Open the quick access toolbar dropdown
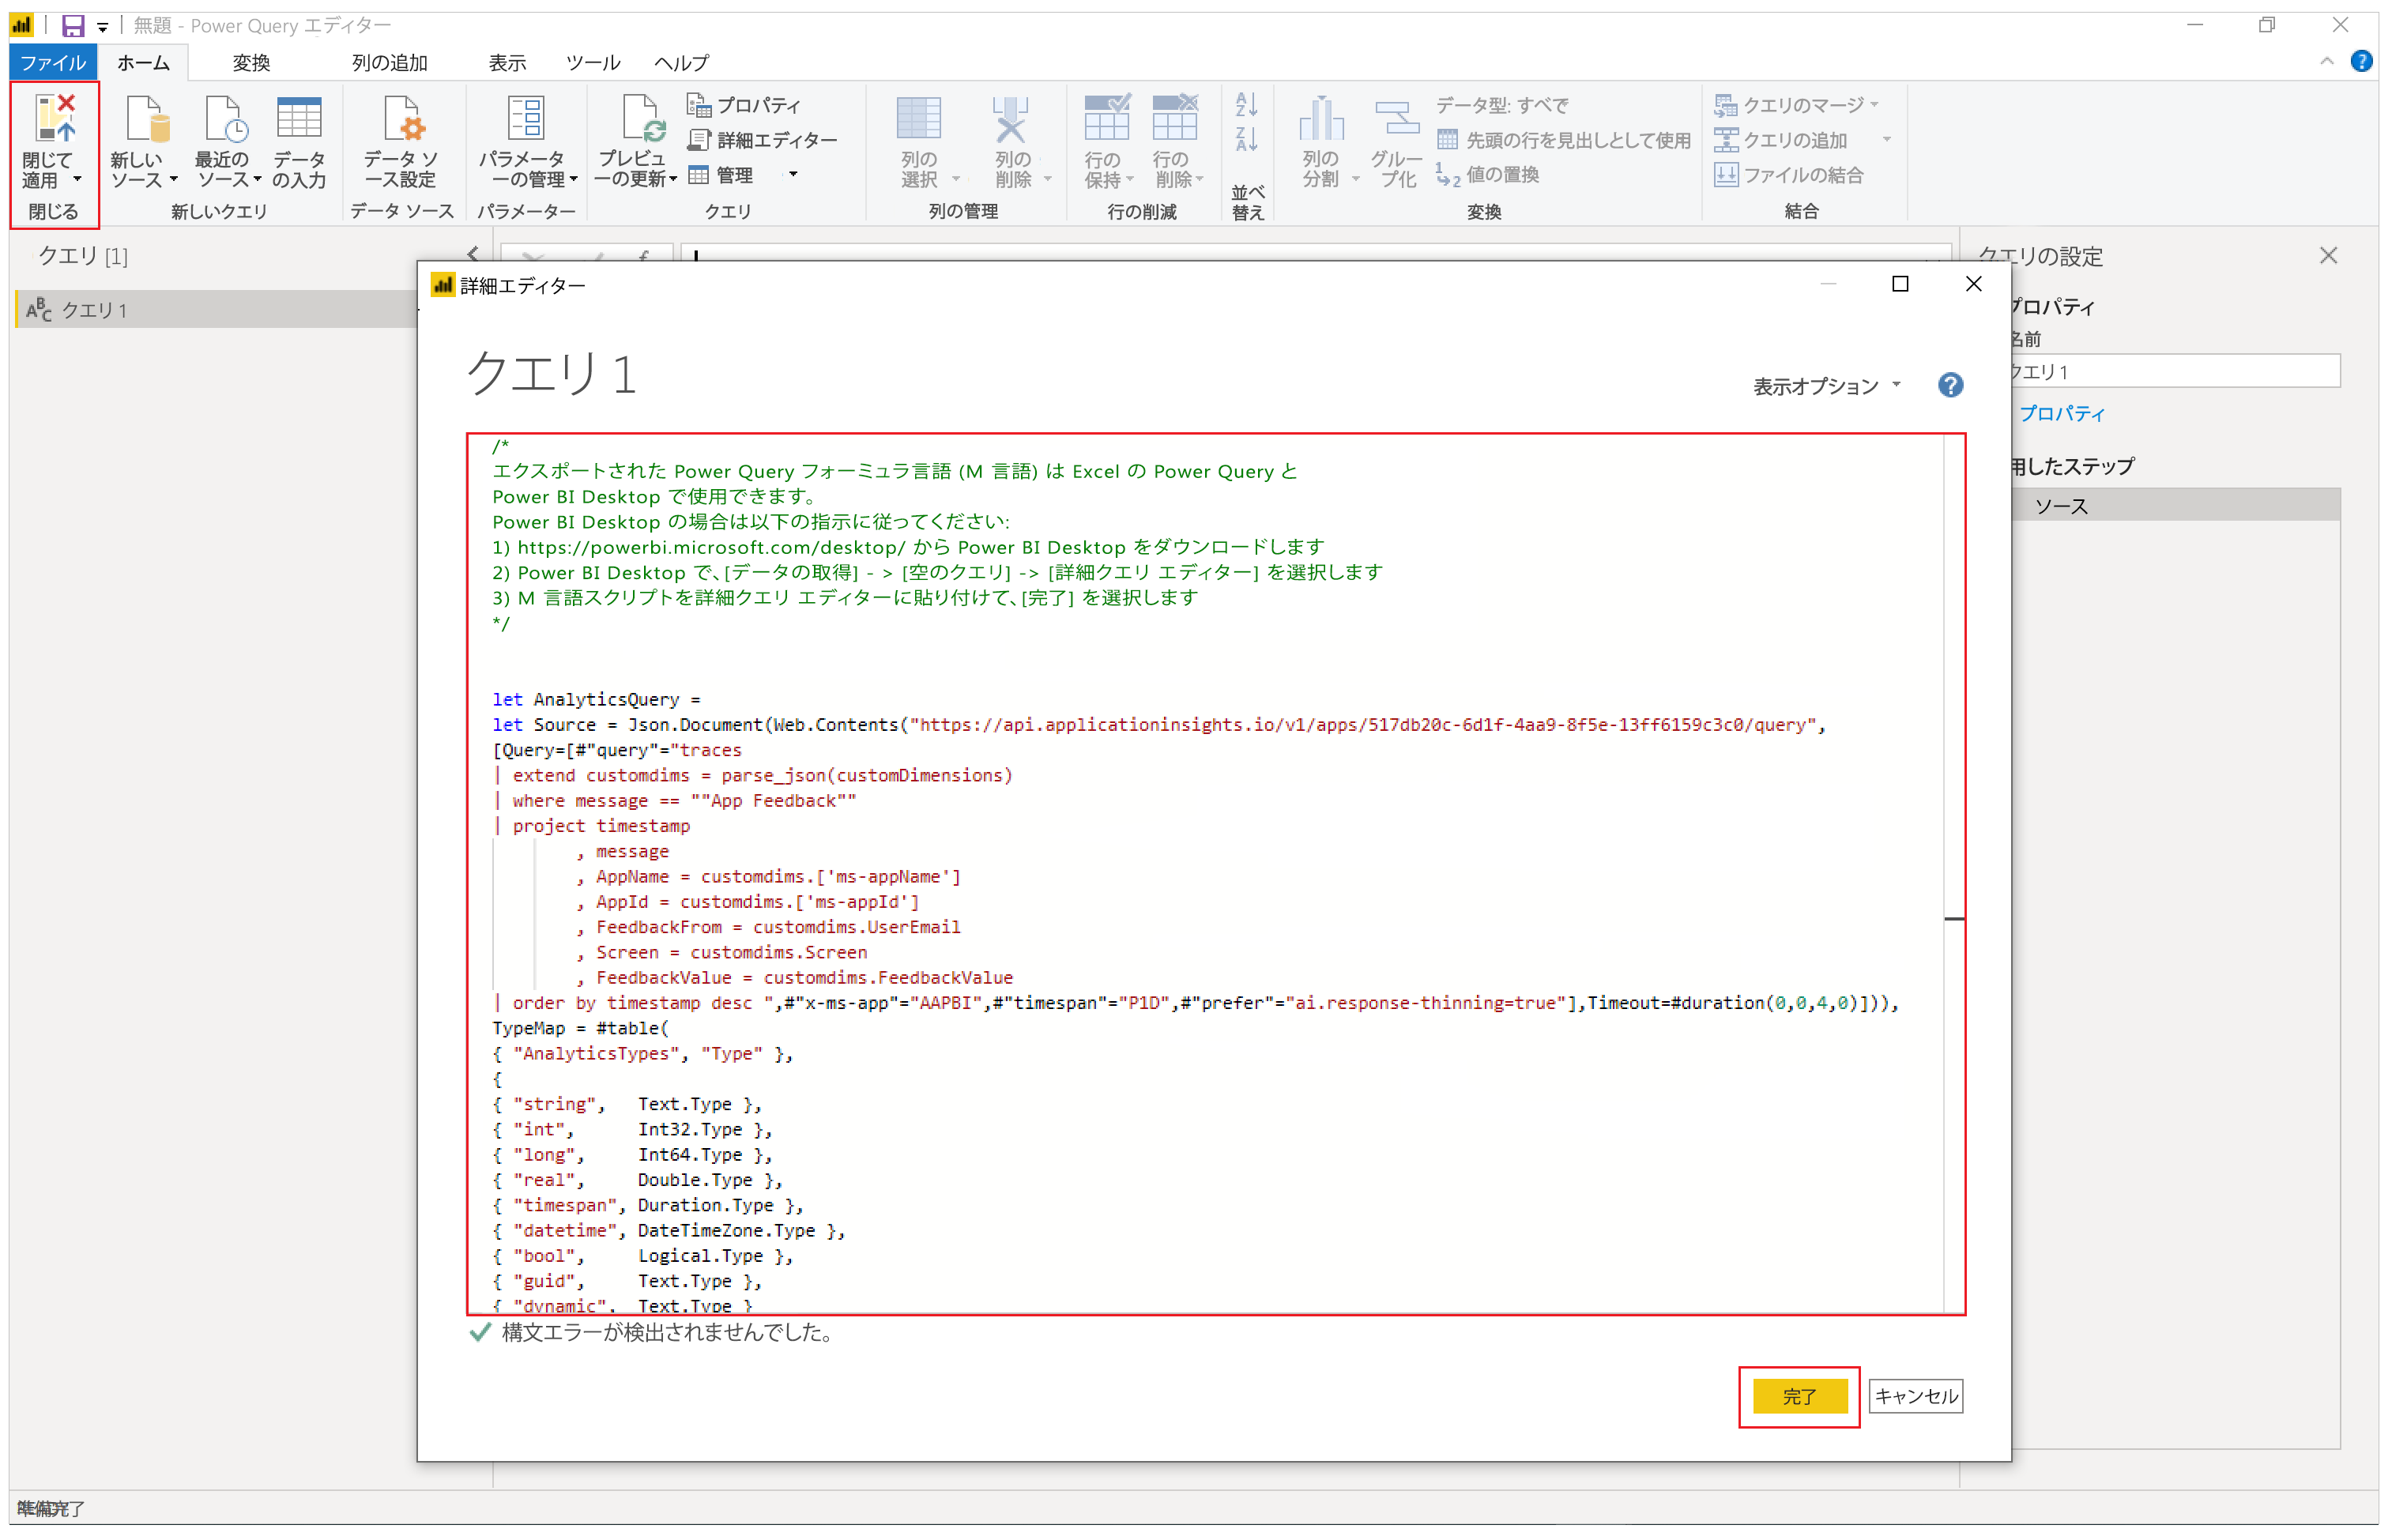 point(103,27)
